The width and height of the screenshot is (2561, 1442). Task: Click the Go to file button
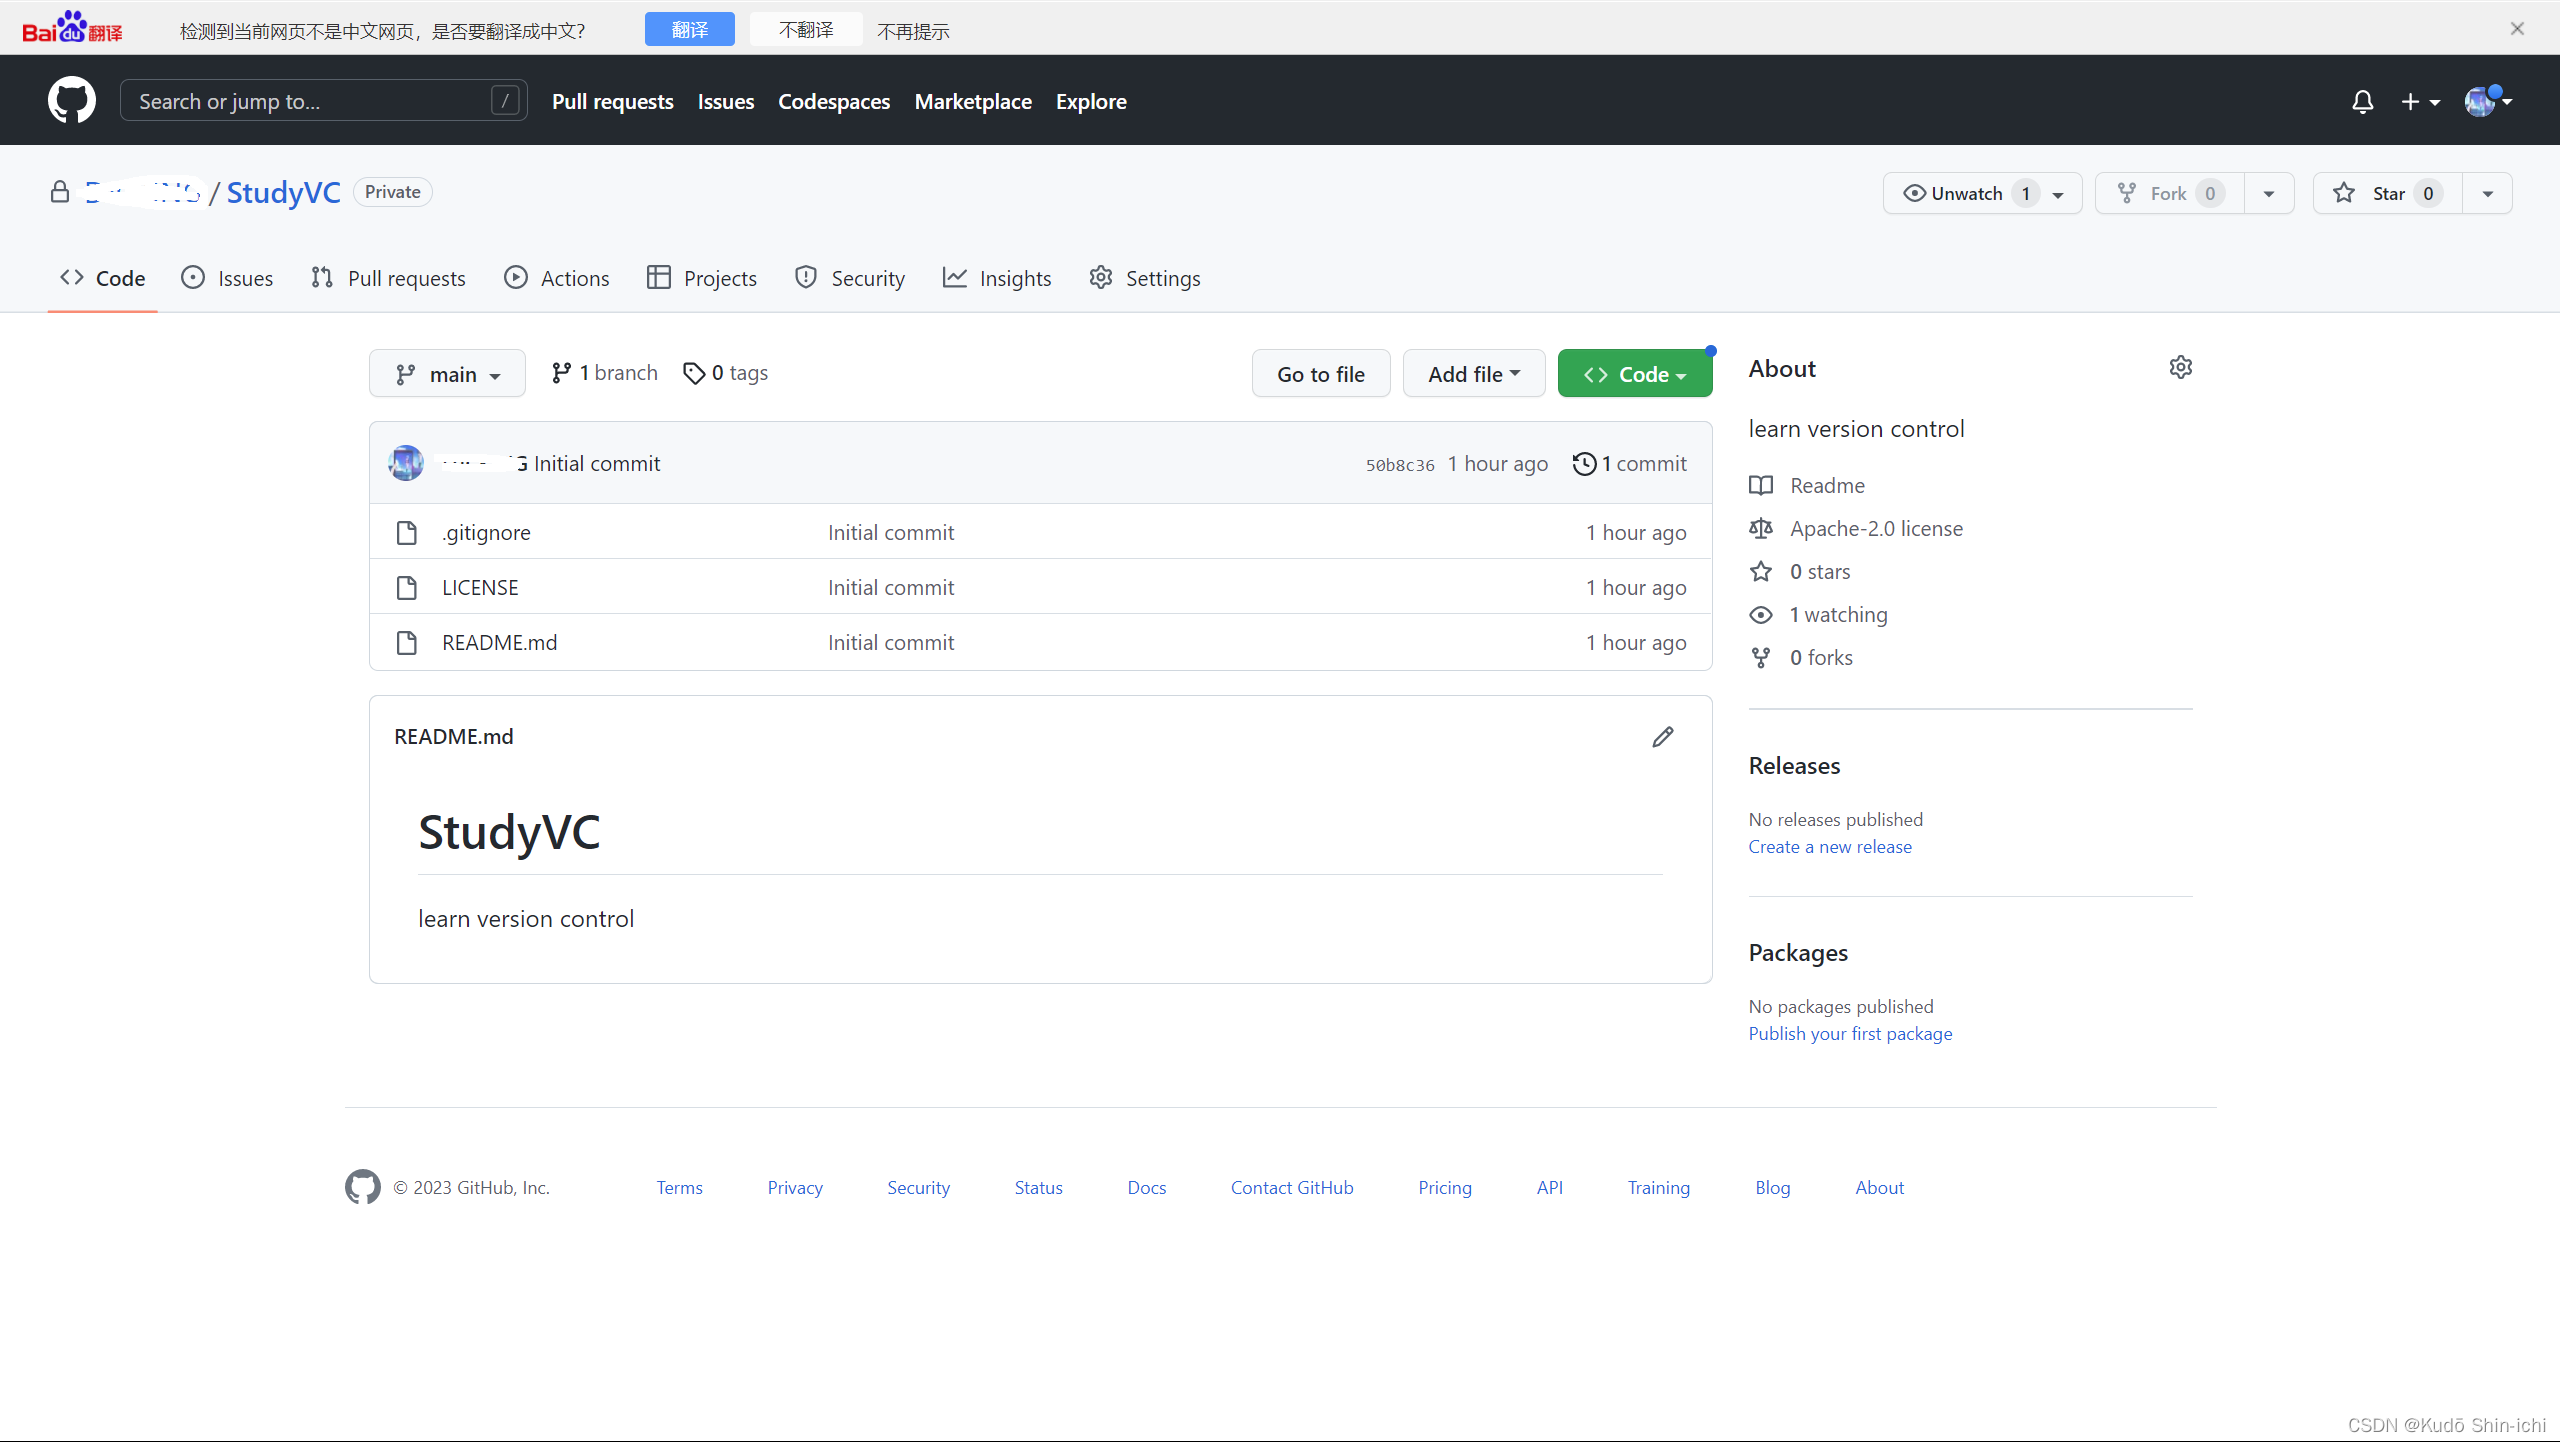click(x=1321, y=374)
